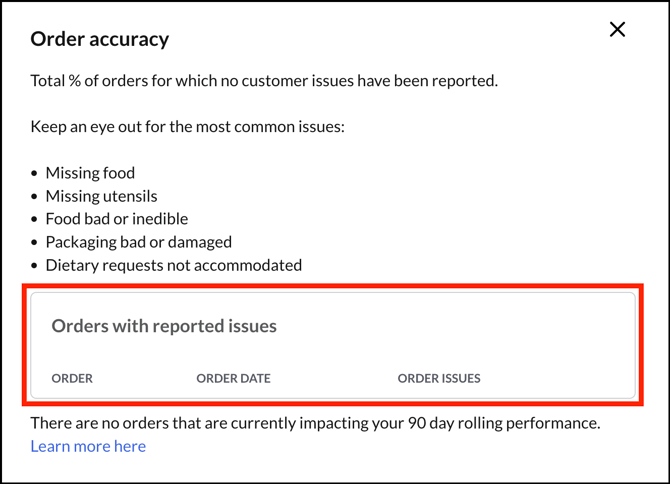The height and width of the screenshot is (484, 670).
Task: Click the Packaging bad or damaged item
Action: coord(138,242)
